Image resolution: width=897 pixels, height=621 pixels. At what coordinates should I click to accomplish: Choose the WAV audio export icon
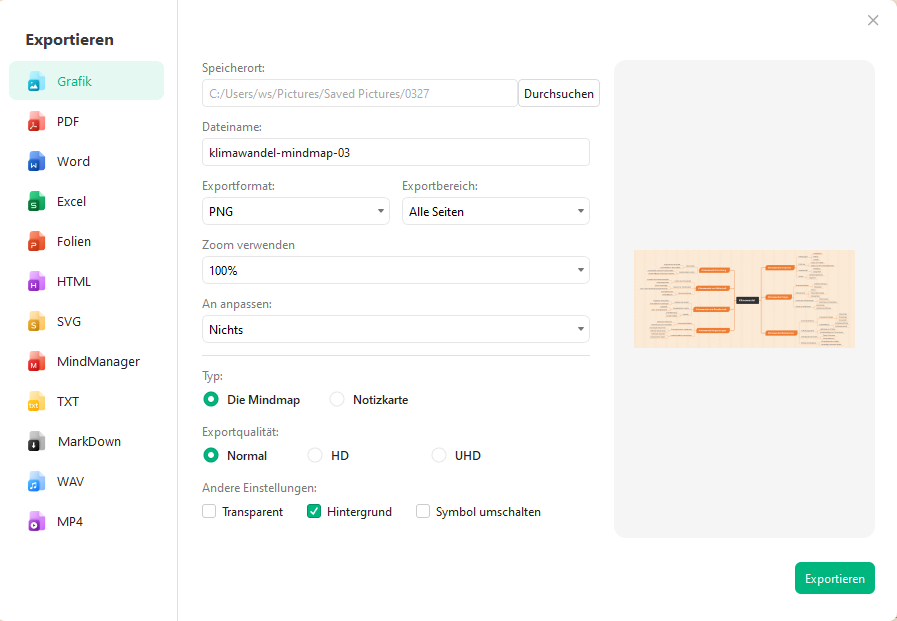[x=37, y=482]
